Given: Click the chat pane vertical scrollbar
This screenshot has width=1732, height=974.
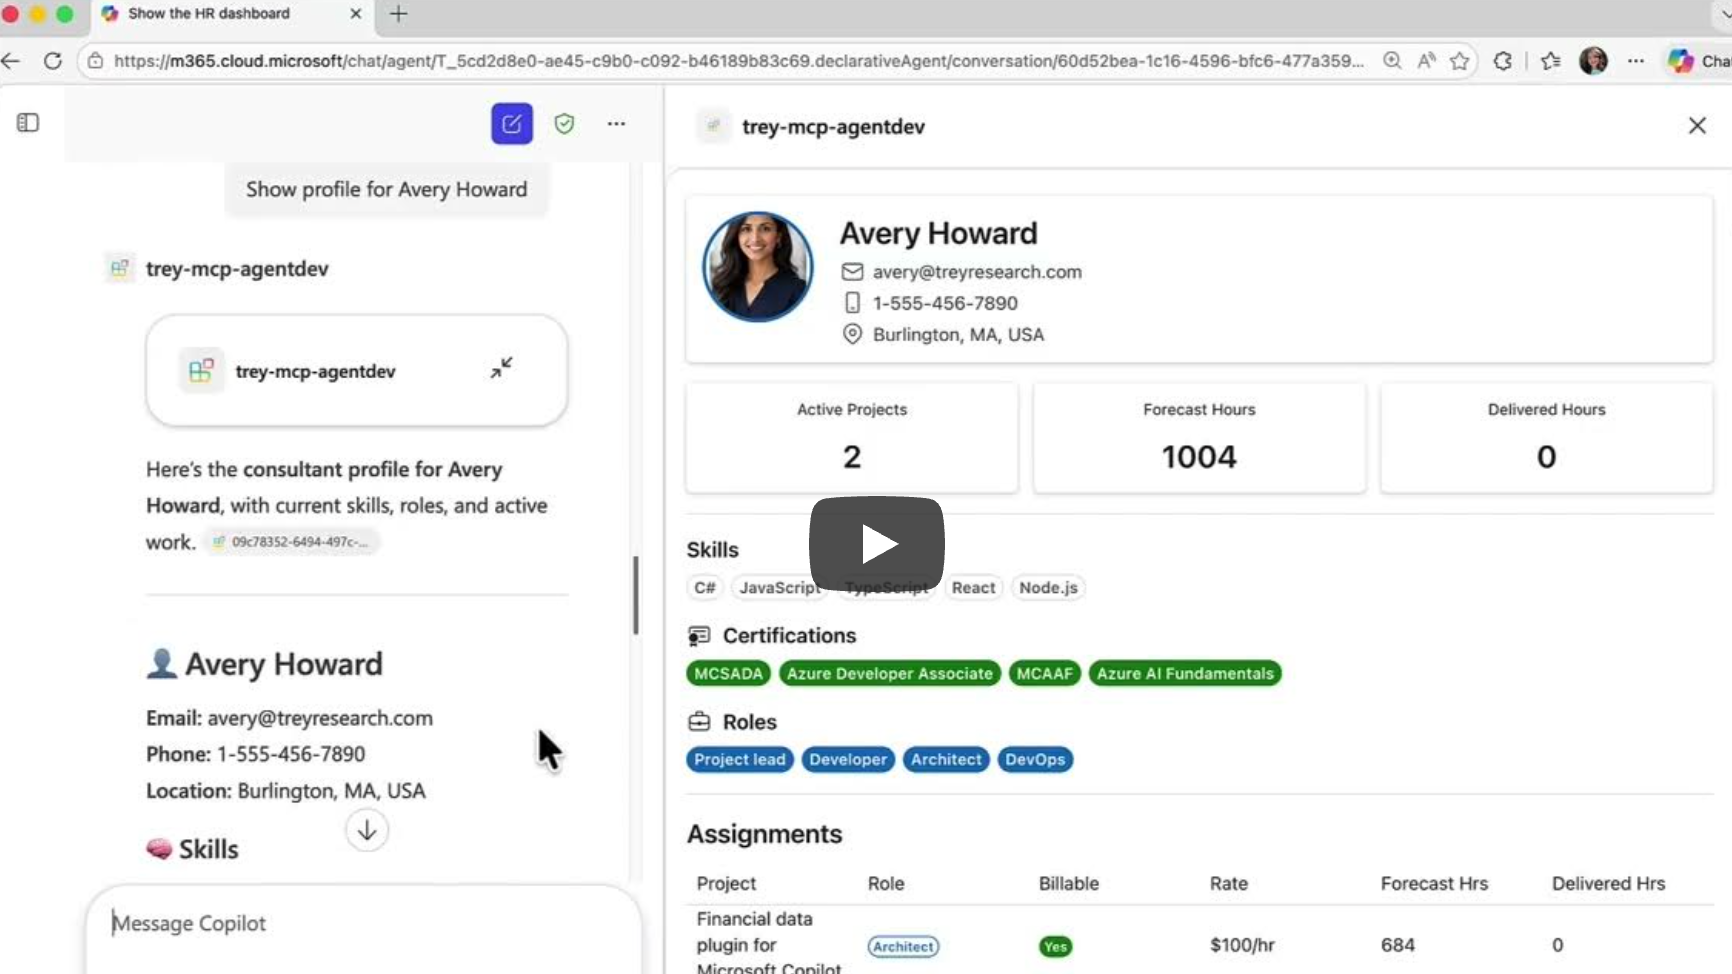Looking at the screenshot, I should [635, 595].
